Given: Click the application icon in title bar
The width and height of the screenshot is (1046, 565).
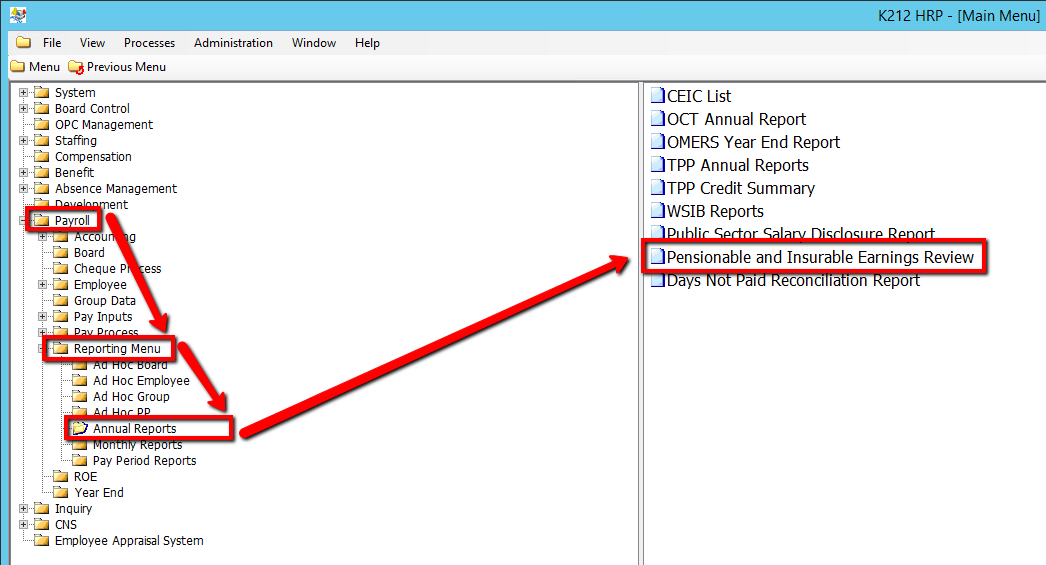Looking at the screenshot, I should (x=18, y=15).
